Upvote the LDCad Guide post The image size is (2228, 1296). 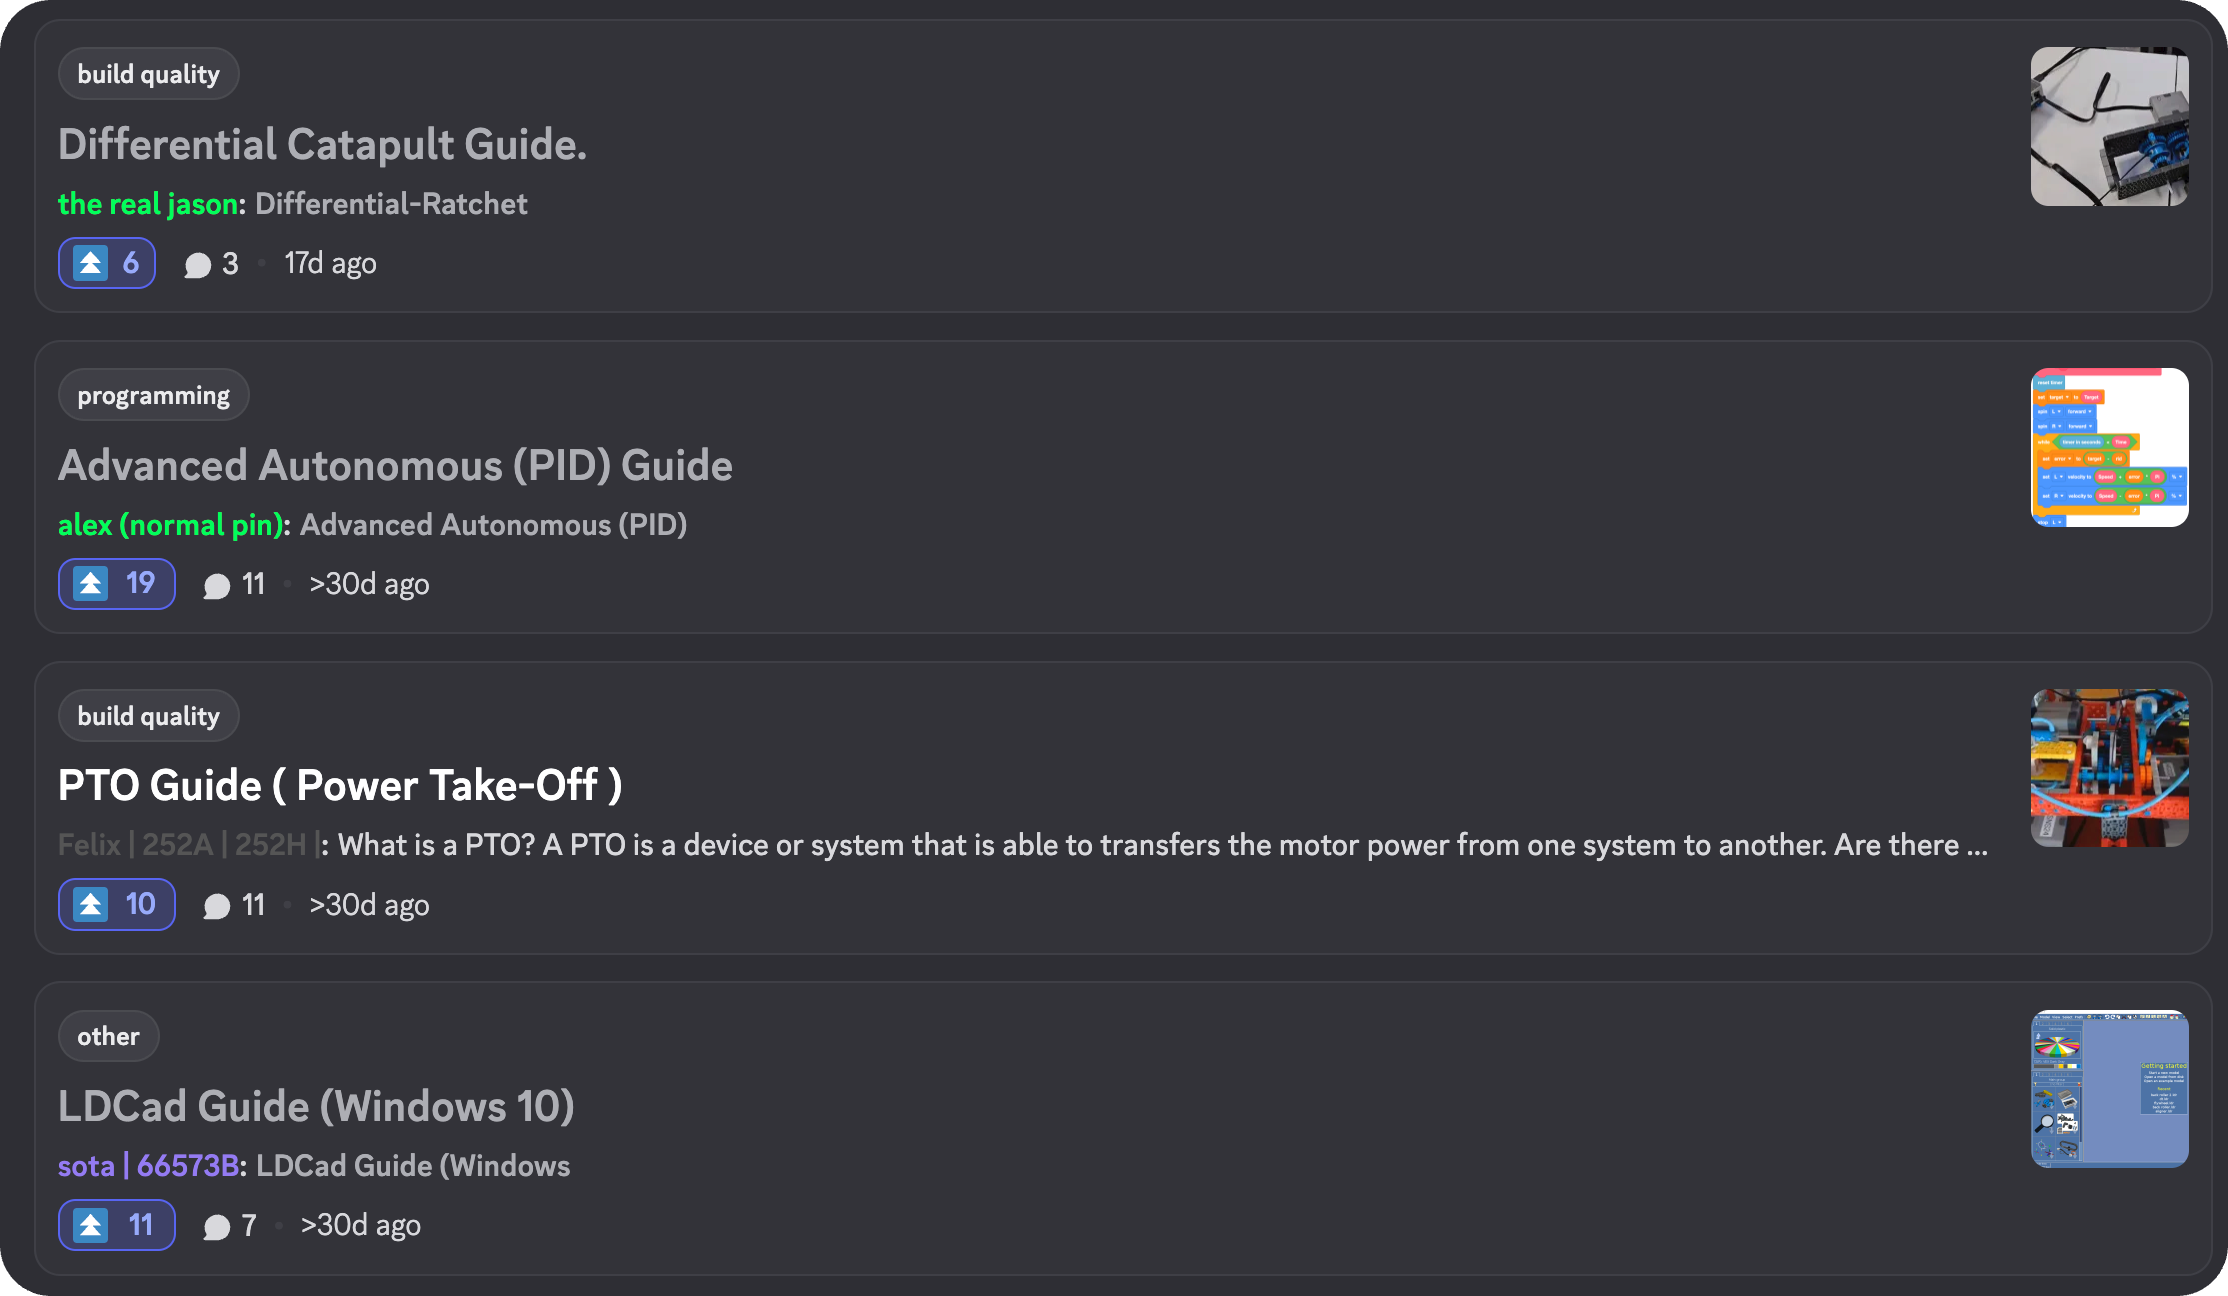(x=116, y=1225)
